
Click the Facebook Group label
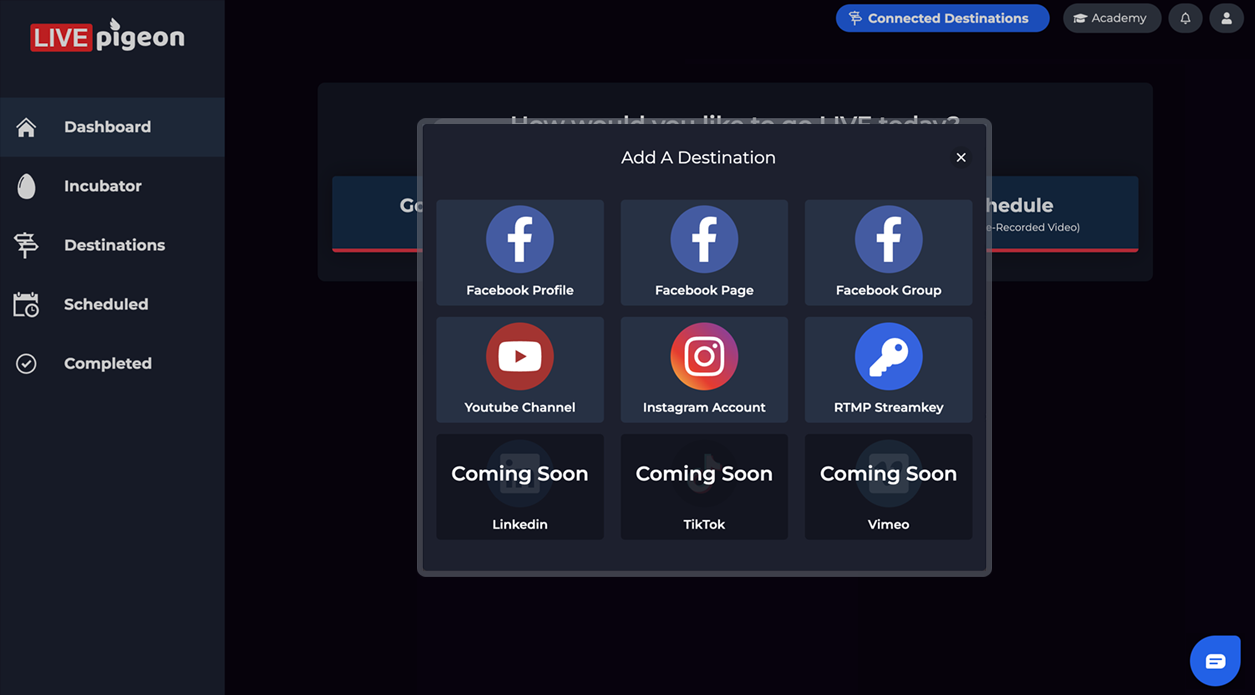coord(888,290)
